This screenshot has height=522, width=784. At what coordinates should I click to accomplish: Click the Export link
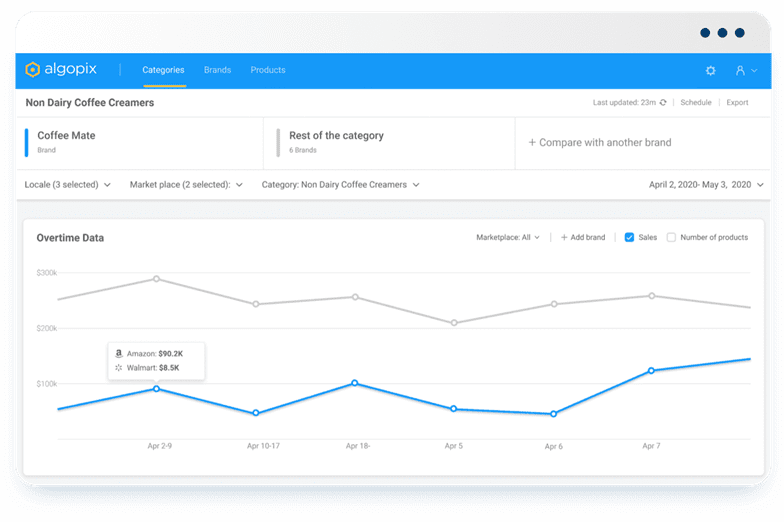click(x=737, y=102)
